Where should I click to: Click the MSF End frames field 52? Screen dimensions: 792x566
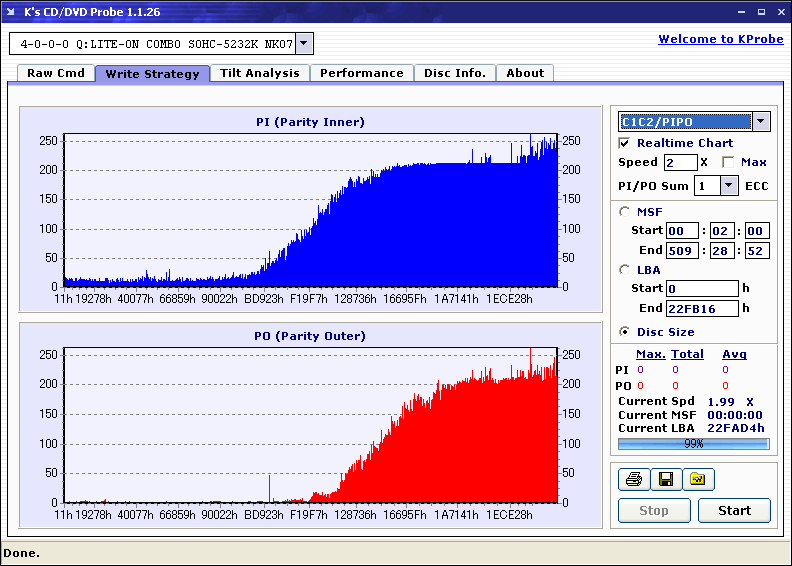(x=757, y=250)
